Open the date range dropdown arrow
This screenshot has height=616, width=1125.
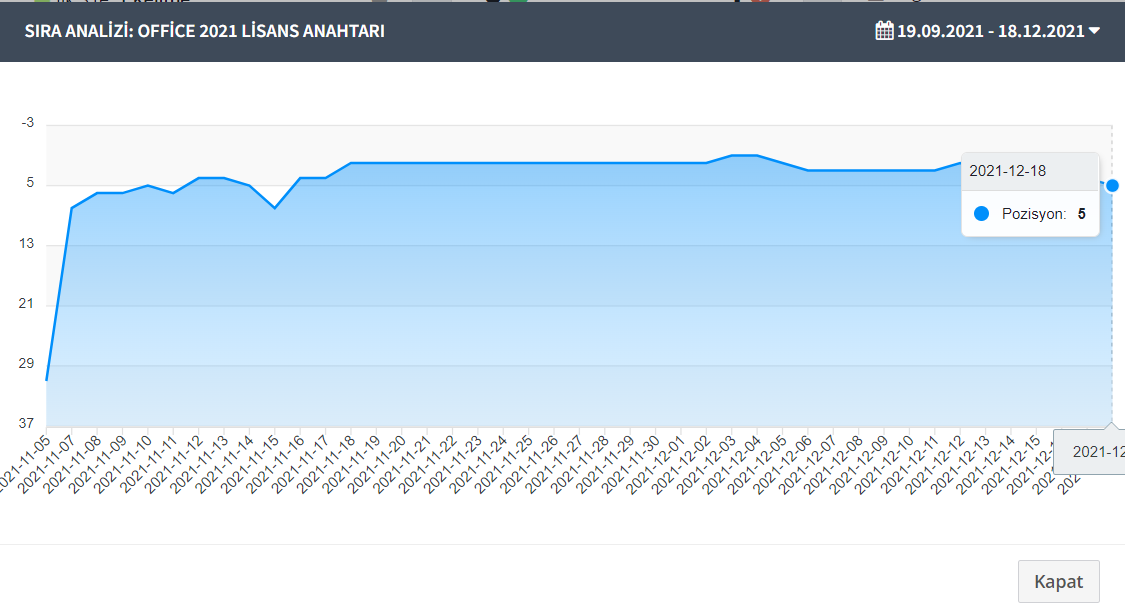[1094, 31]
